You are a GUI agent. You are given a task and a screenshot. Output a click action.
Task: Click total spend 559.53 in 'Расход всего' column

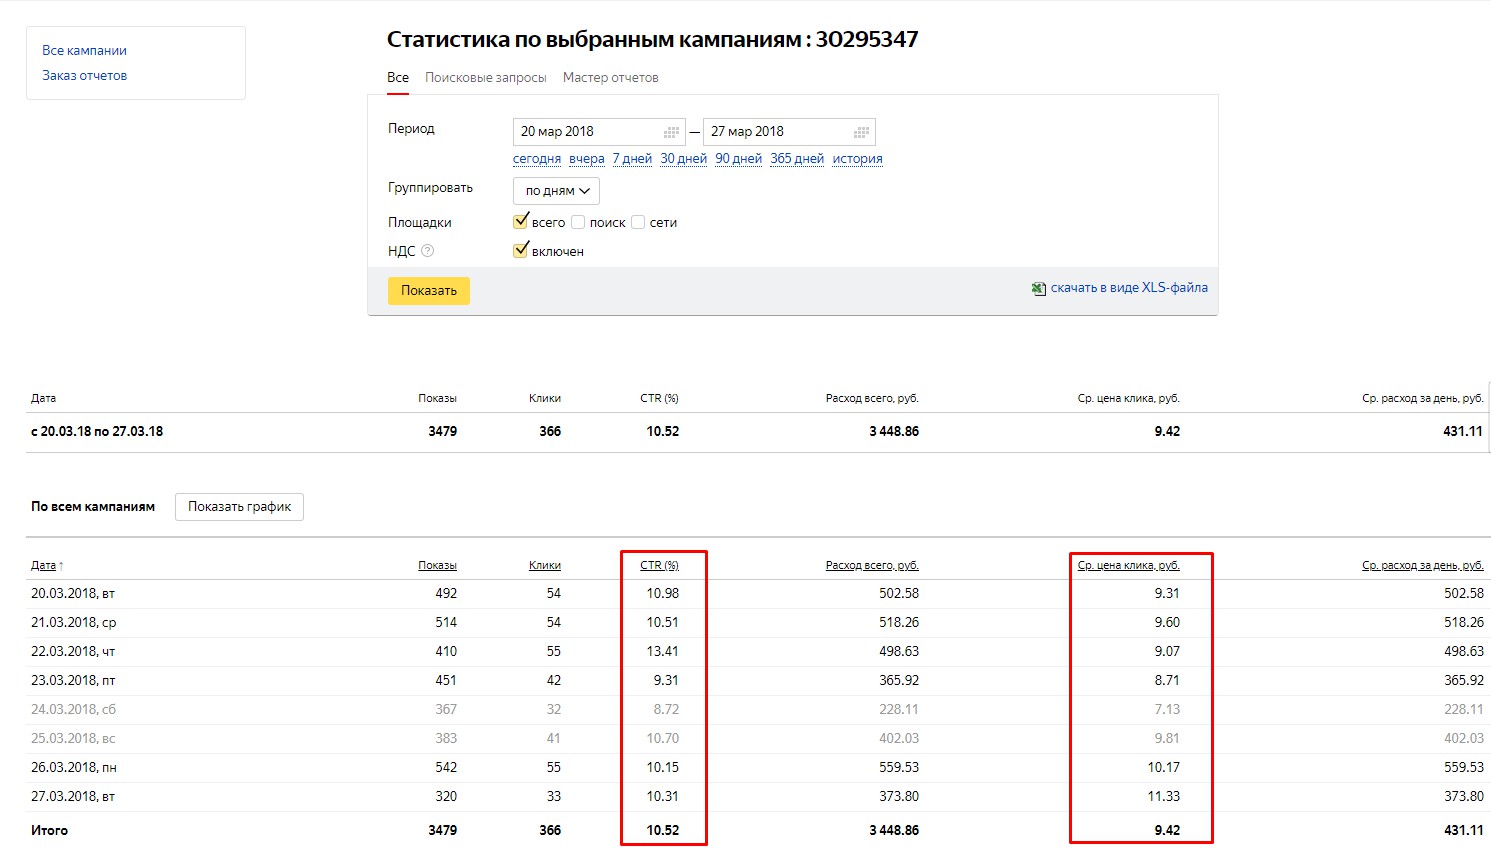click(899, 768)
